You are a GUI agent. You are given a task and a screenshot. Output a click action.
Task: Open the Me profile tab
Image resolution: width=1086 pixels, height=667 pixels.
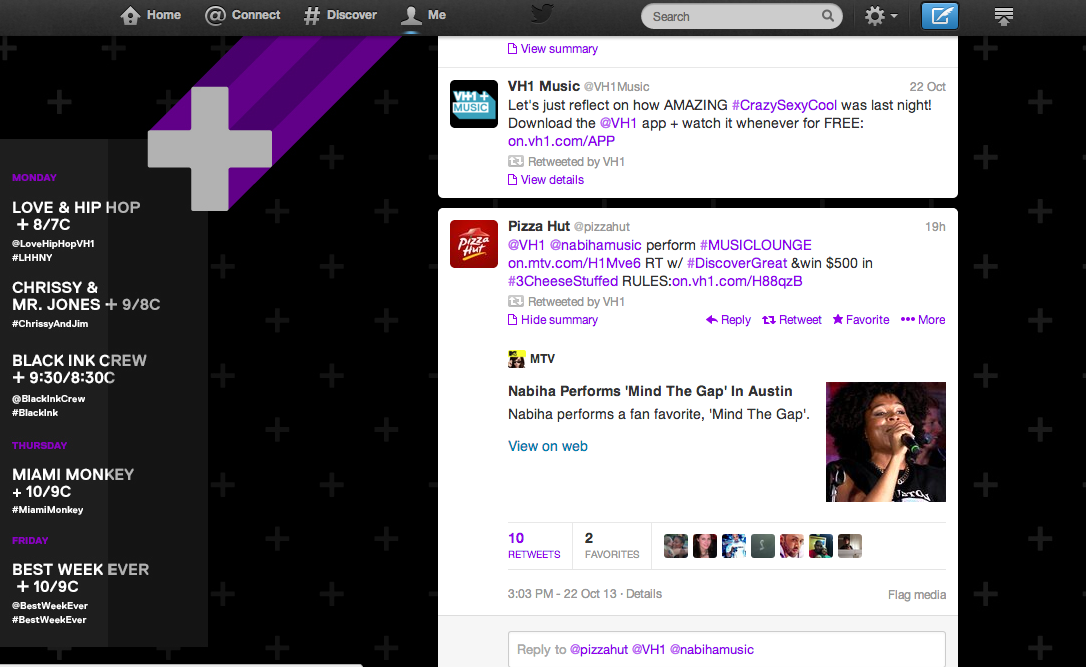423,15
